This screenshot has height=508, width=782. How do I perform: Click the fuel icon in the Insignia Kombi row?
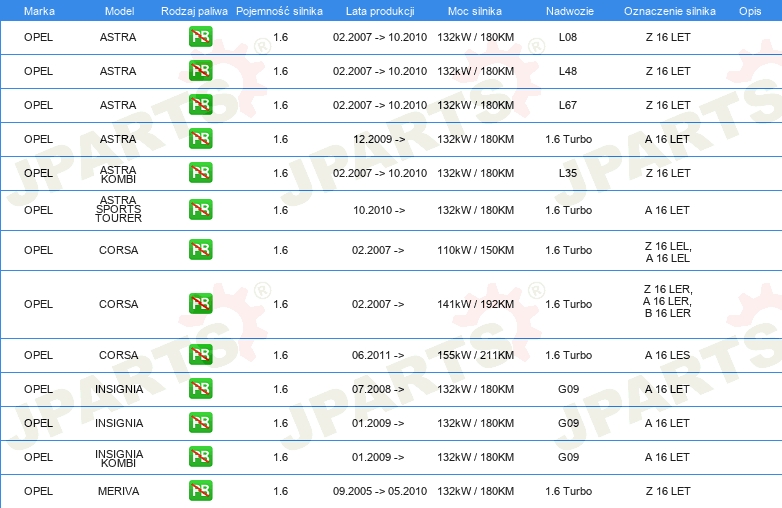click(x=200, y=456)
